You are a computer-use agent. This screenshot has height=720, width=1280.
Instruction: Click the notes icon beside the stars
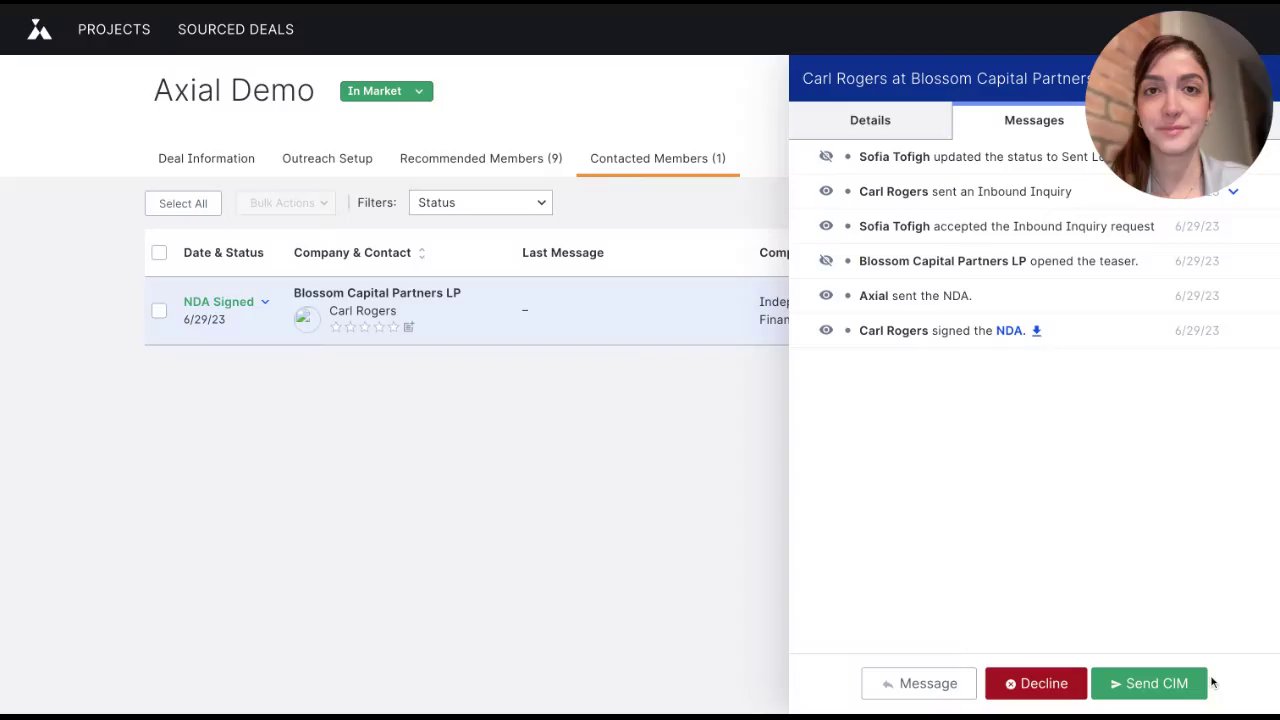tap(409, 327)
